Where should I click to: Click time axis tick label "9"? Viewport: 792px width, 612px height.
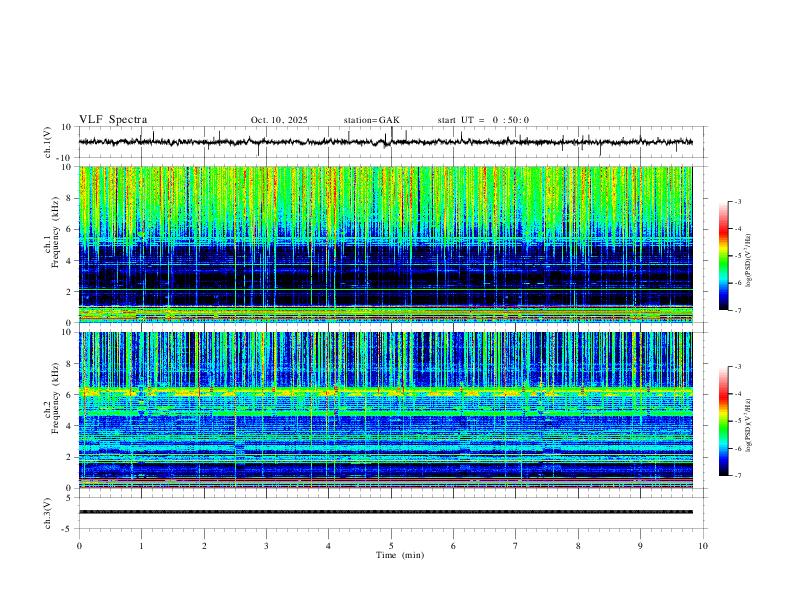click(640, 546)
